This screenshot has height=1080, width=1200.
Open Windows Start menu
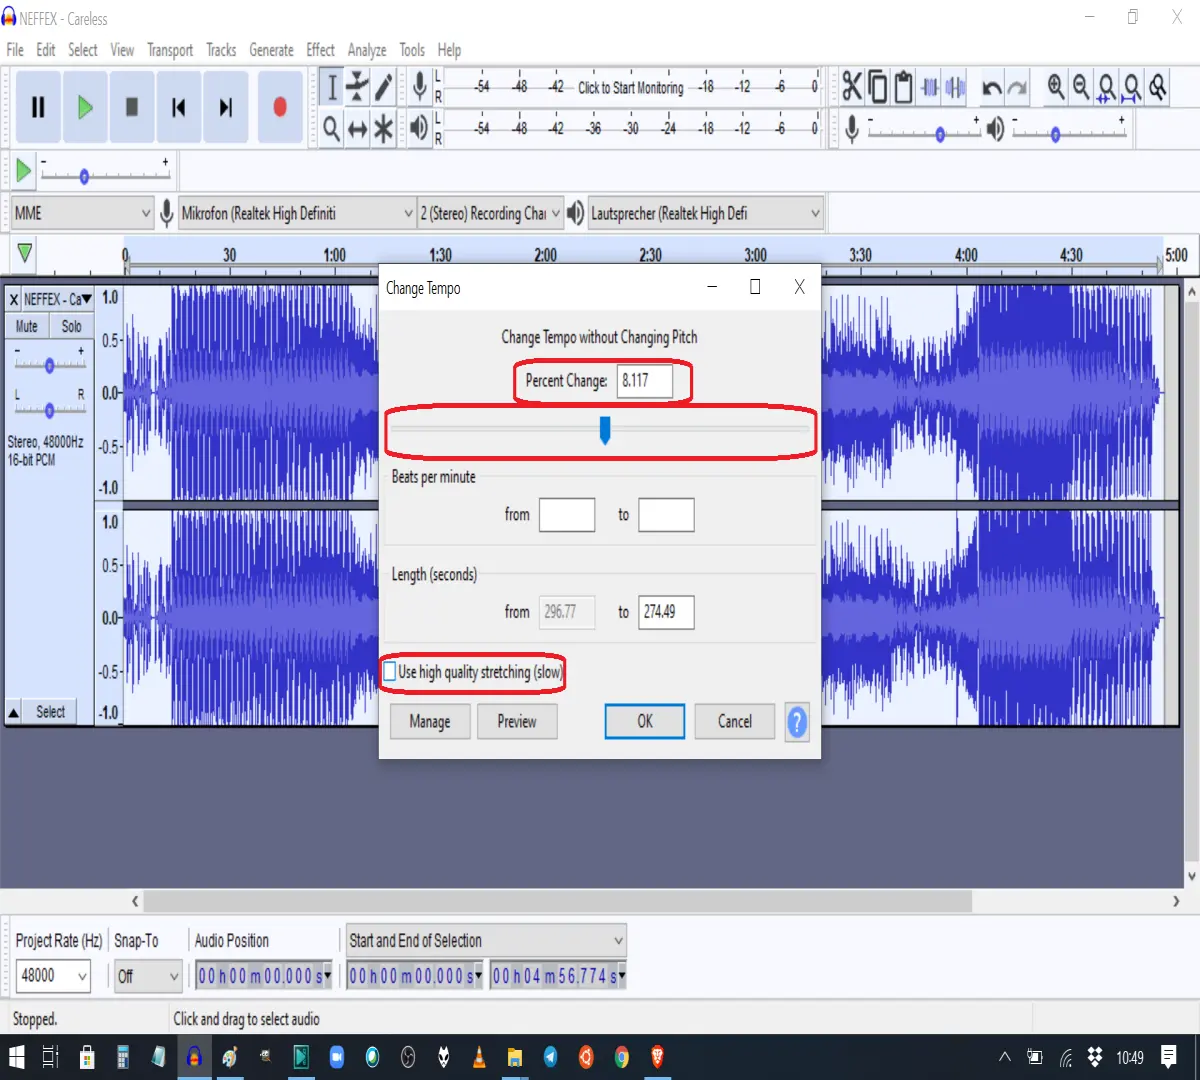click(x=16, y=1057)
